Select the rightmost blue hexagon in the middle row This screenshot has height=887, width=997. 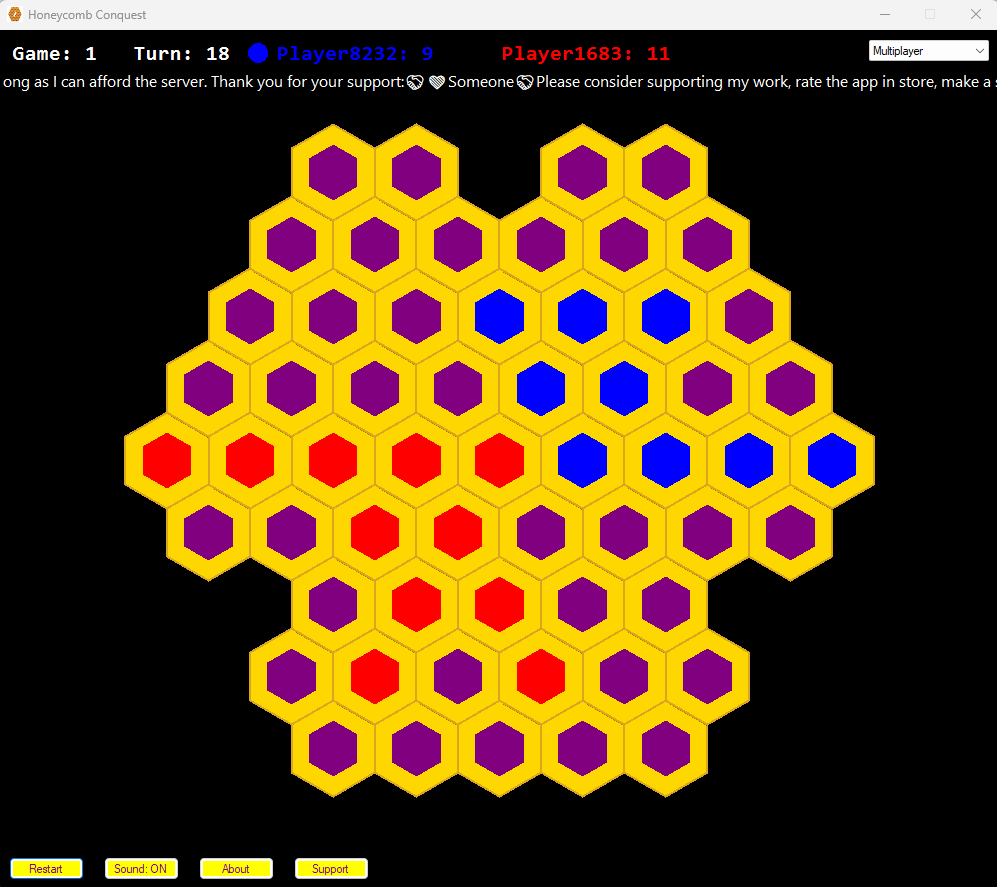point(832,461)
